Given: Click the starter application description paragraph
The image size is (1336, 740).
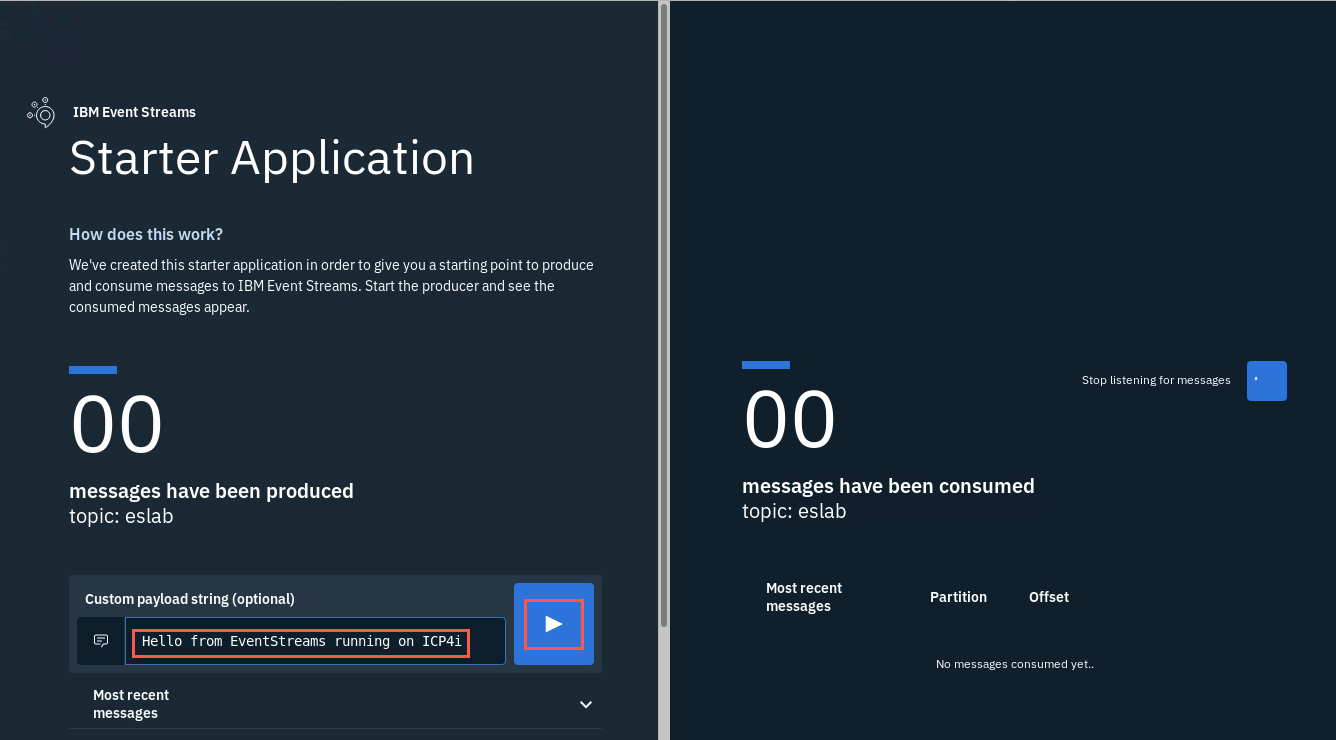Looking at the screenshot, I should coord(331,286).
